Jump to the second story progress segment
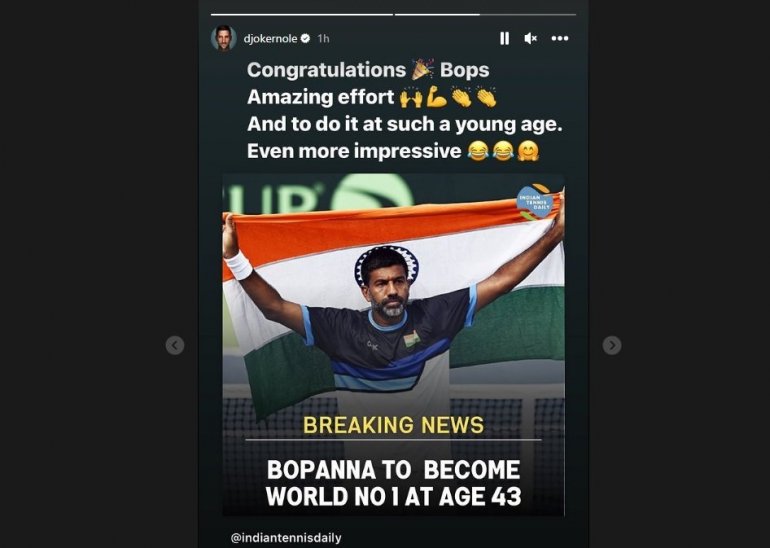This screenshot has height=548, width=770. coord(485,15)
